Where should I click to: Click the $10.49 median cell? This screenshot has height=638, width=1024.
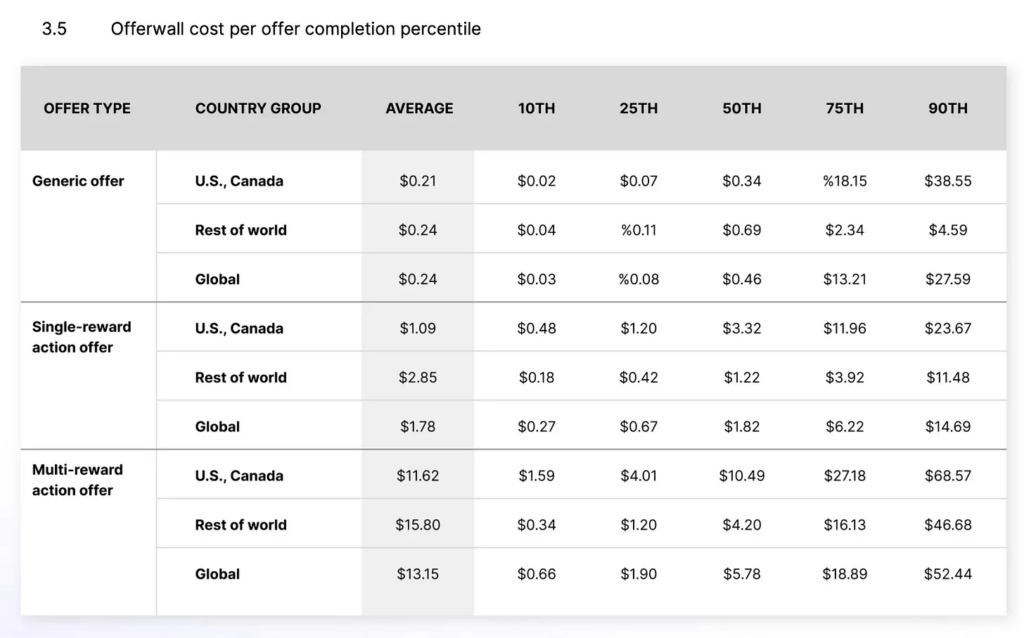pyautogui.click(x=742, y=476)
